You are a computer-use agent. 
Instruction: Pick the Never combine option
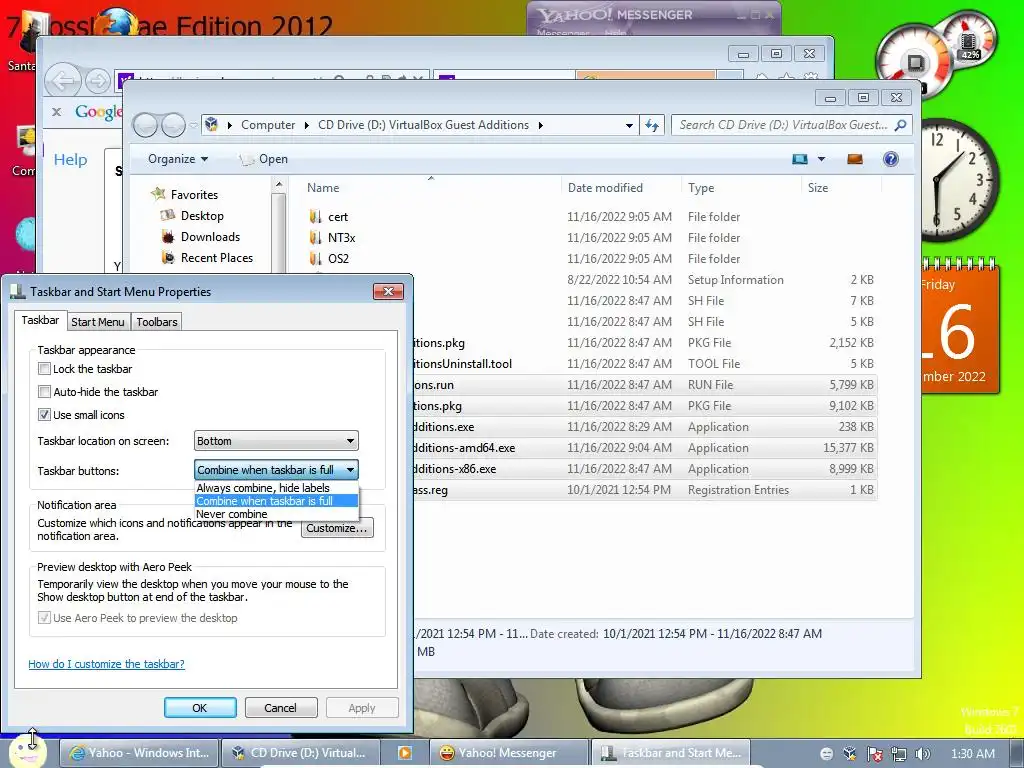pos(276,514)
